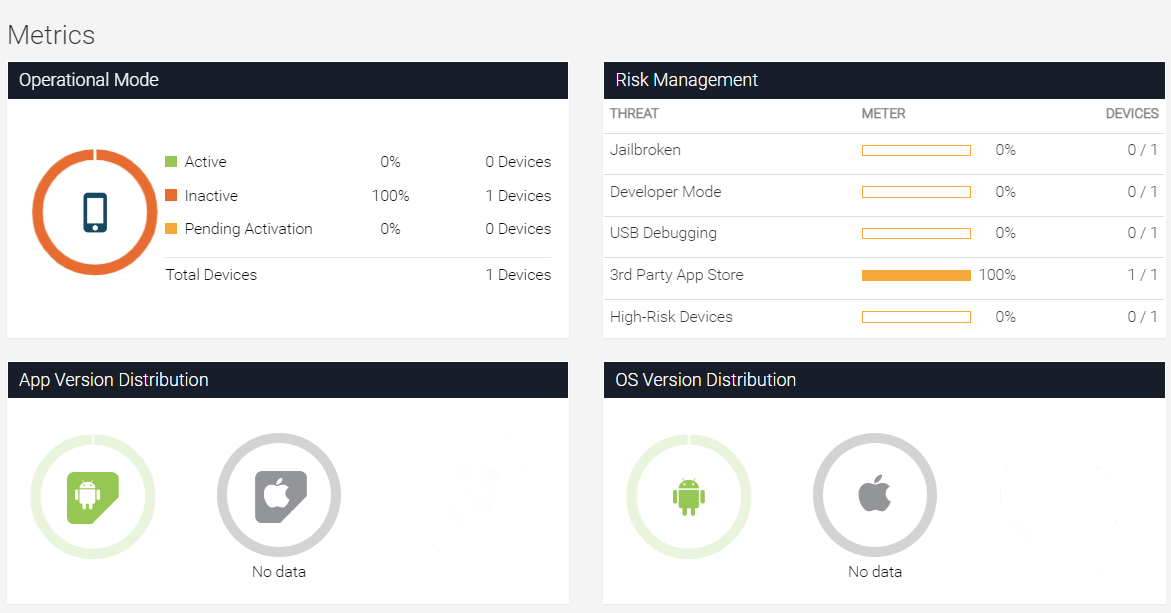The width and height of the screenshot is (1171, 613).
Task: Click the green Active legend square
Action: click(x=172, y=161)
